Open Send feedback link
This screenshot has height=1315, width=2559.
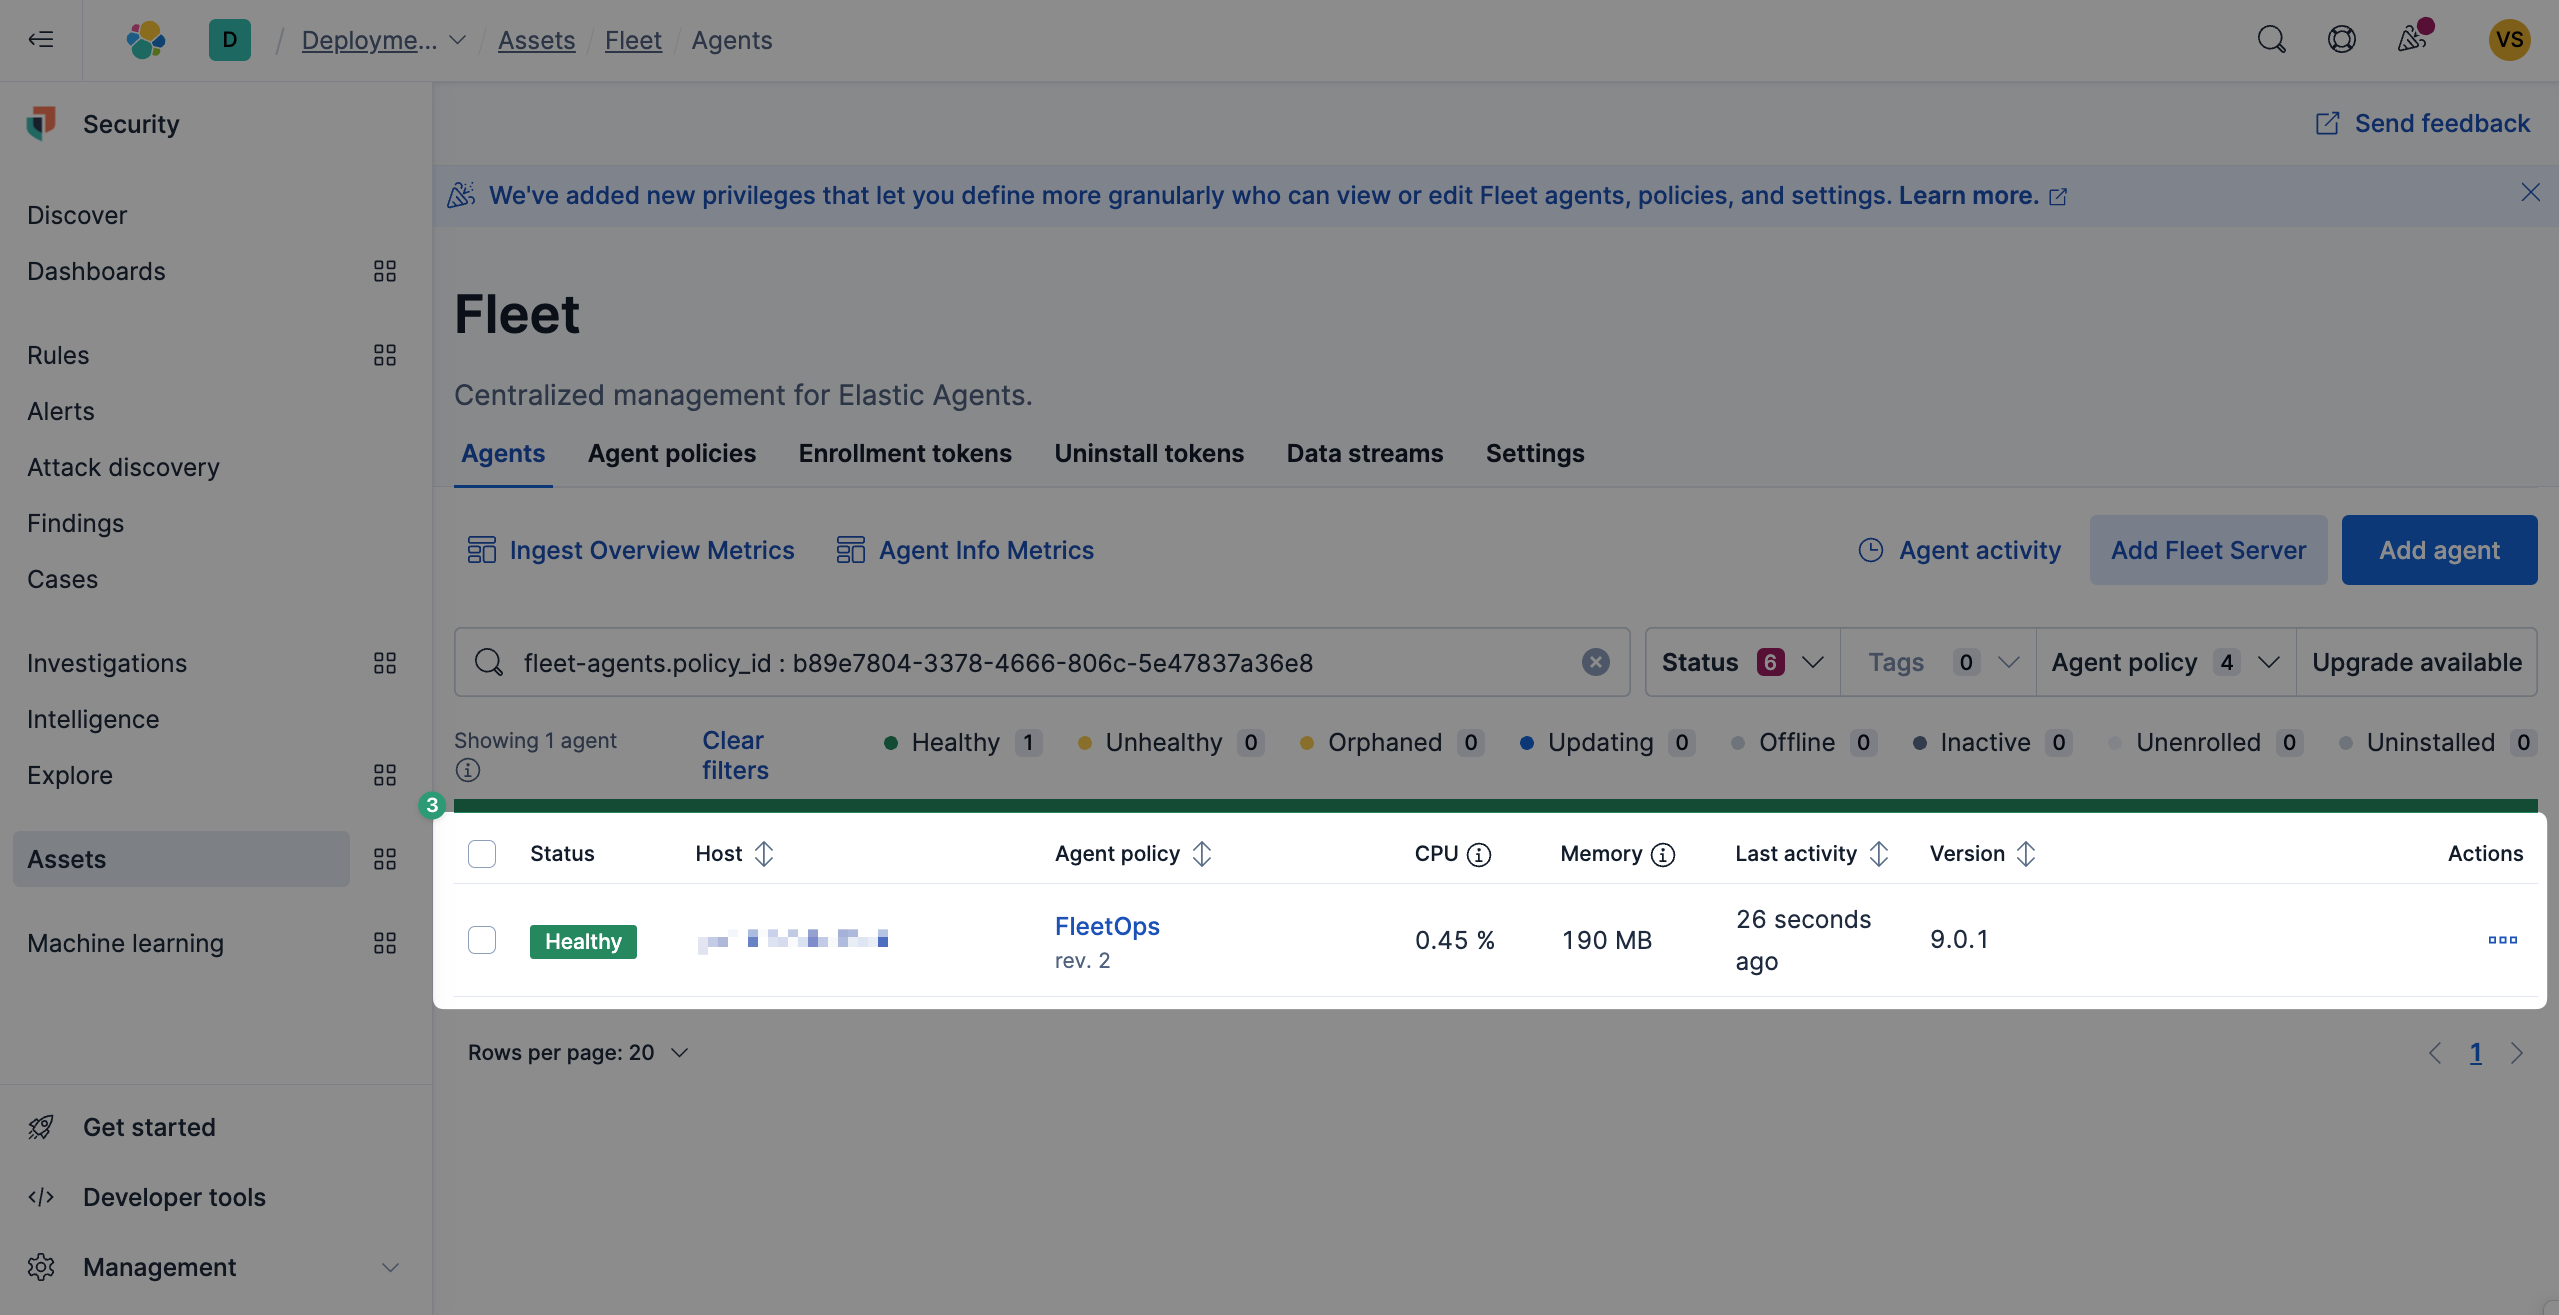pos(2422,123)
